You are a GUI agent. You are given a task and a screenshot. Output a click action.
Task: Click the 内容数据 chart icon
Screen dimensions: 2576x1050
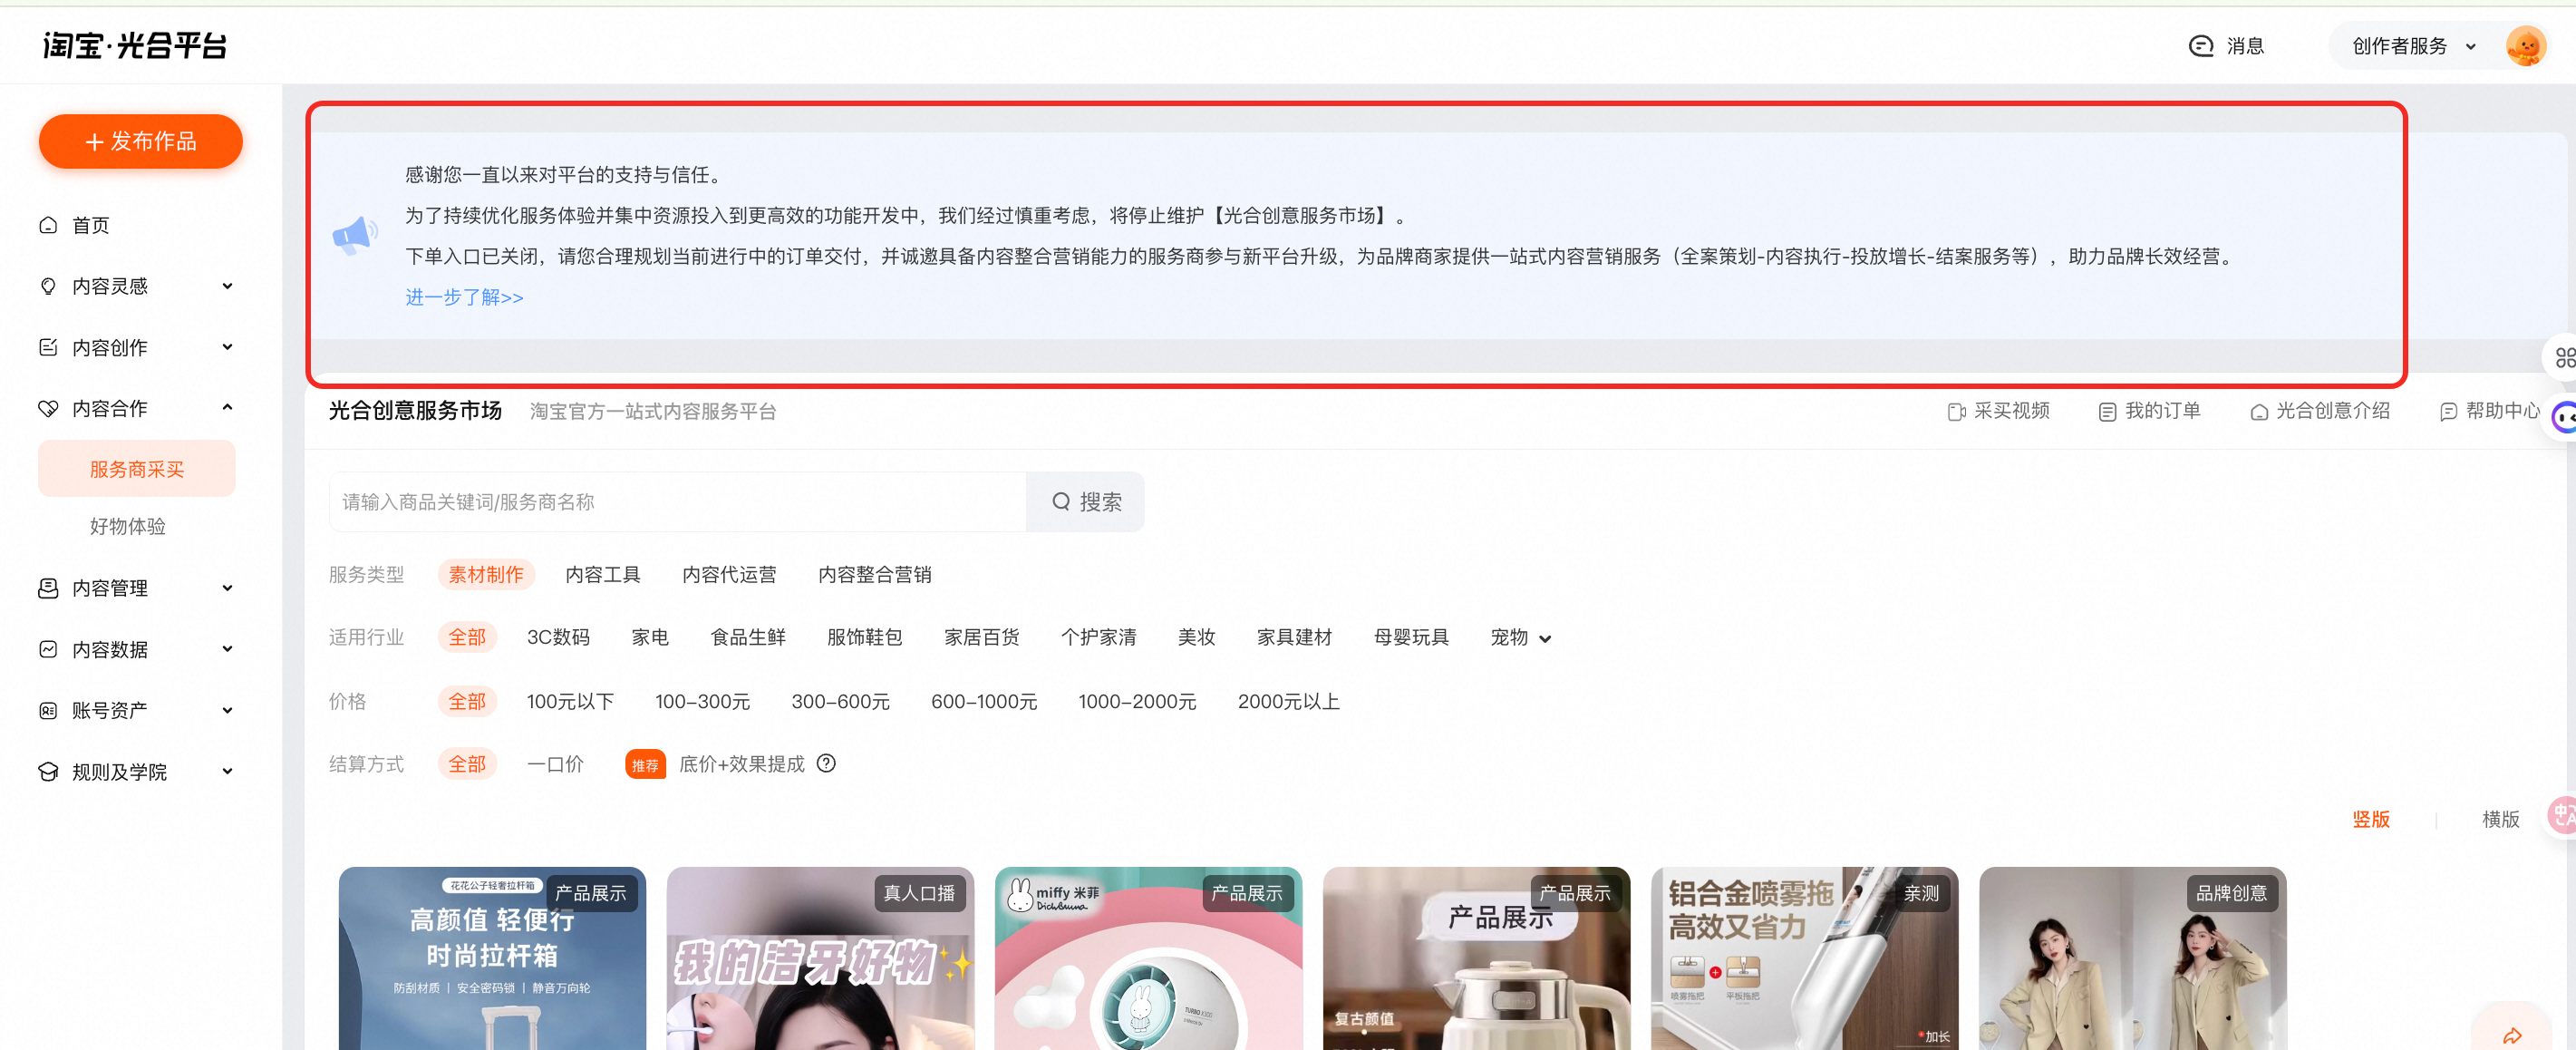click(x=48, y=649)
